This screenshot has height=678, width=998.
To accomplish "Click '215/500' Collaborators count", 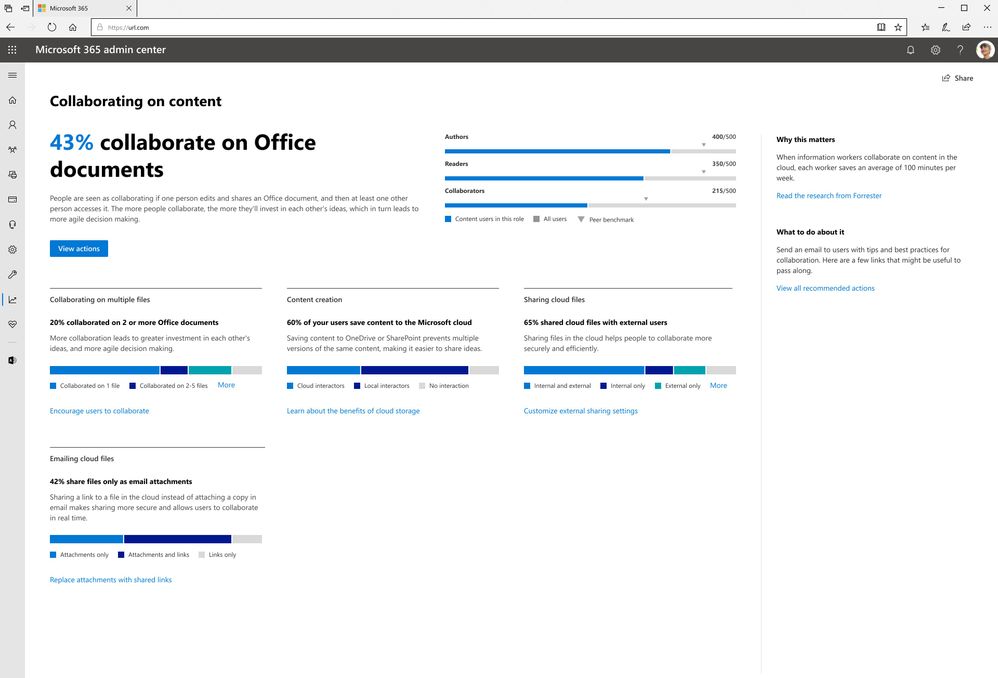I will pos(724,191).
